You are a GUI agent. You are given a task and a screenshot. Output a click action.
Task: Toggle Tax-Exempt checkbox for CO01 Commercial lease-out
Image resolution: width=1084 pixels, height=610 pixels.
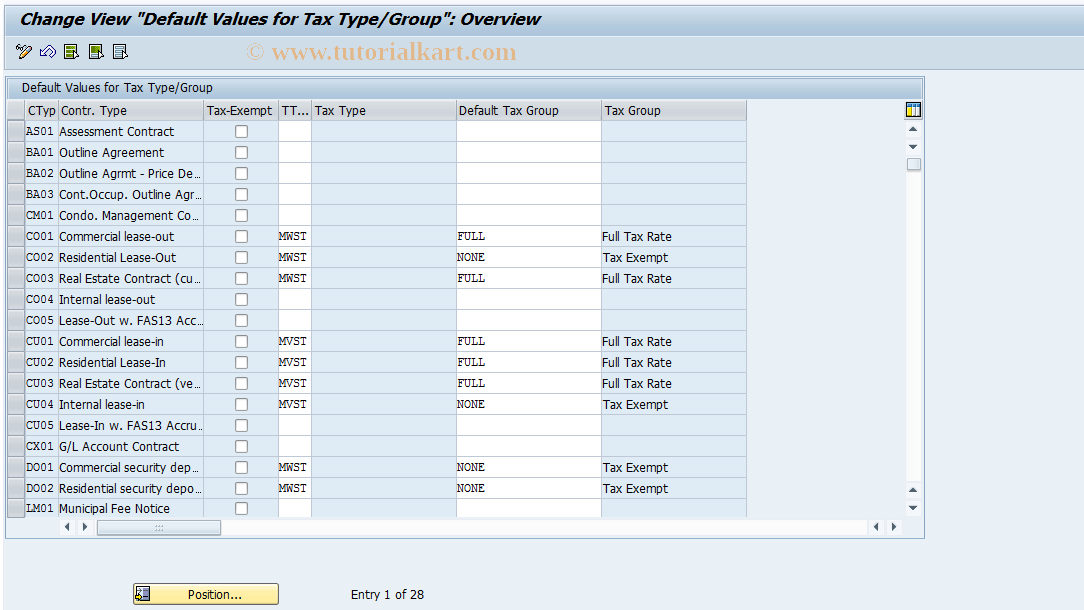point(241,237)
